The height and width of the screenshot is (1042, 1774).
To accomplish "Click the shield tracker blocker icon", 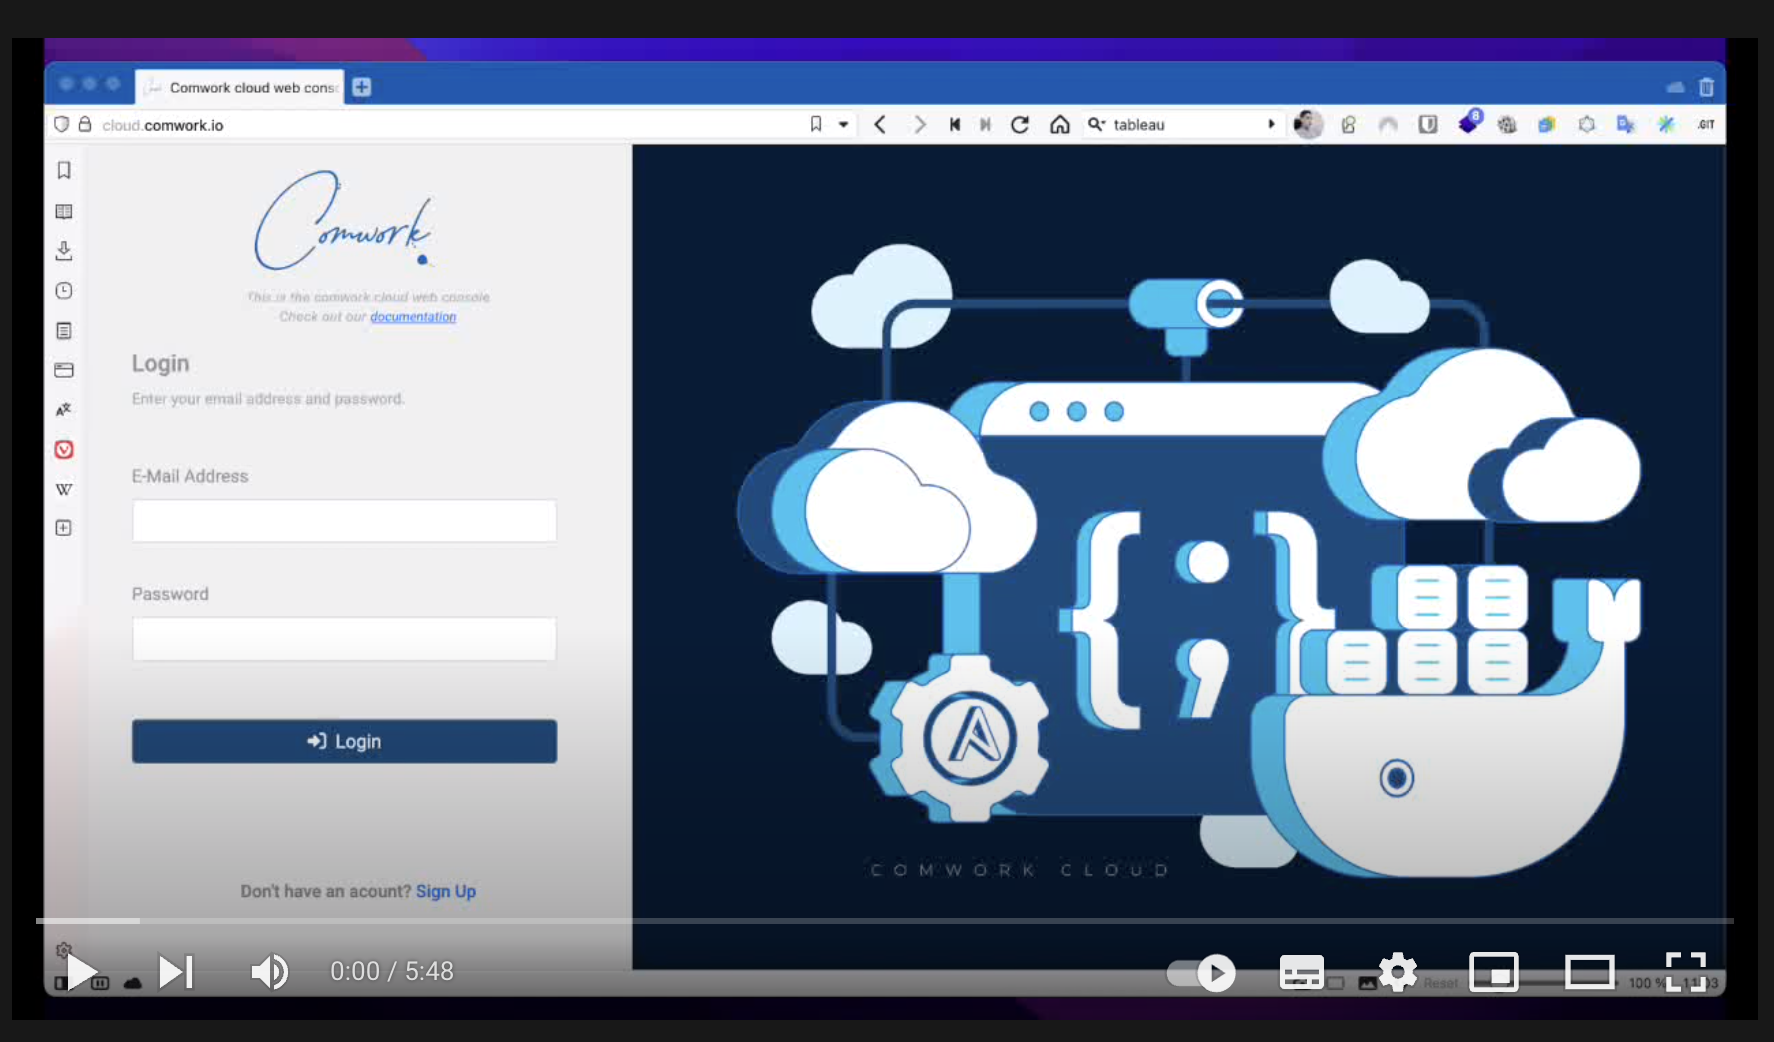I will 61,124.
